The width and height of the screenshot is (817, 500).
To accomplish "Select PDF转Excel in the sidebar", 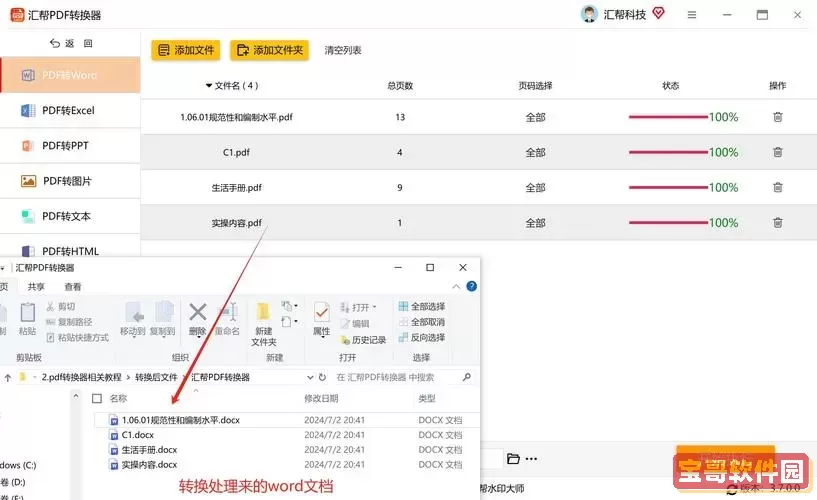I will pyautogui.click(x=70, y=110).
